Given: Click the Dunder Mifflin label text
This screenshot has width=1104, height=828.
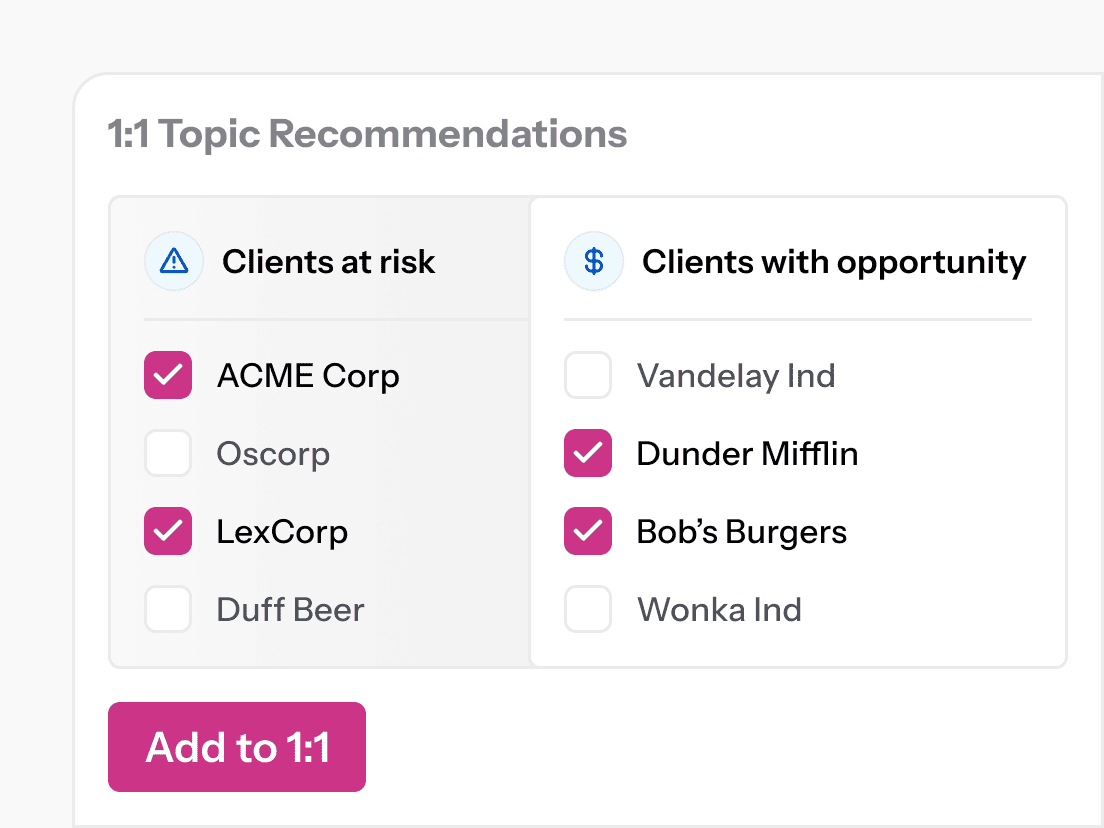Looking at the screenshot, I should 747,454.
